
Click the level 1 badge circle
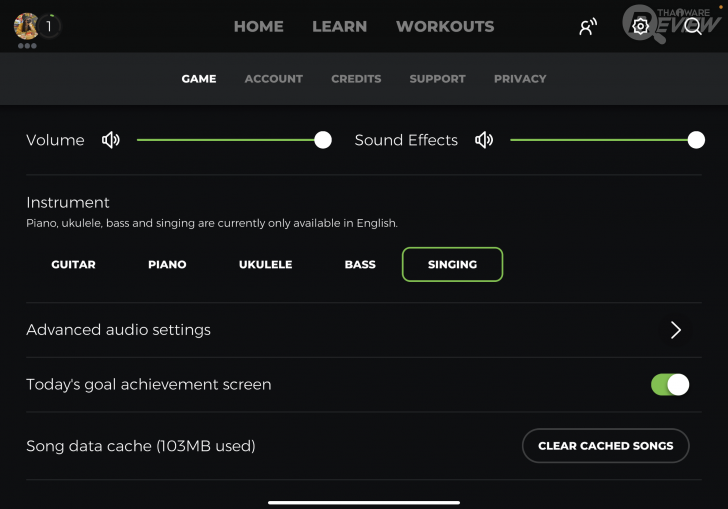49,26
